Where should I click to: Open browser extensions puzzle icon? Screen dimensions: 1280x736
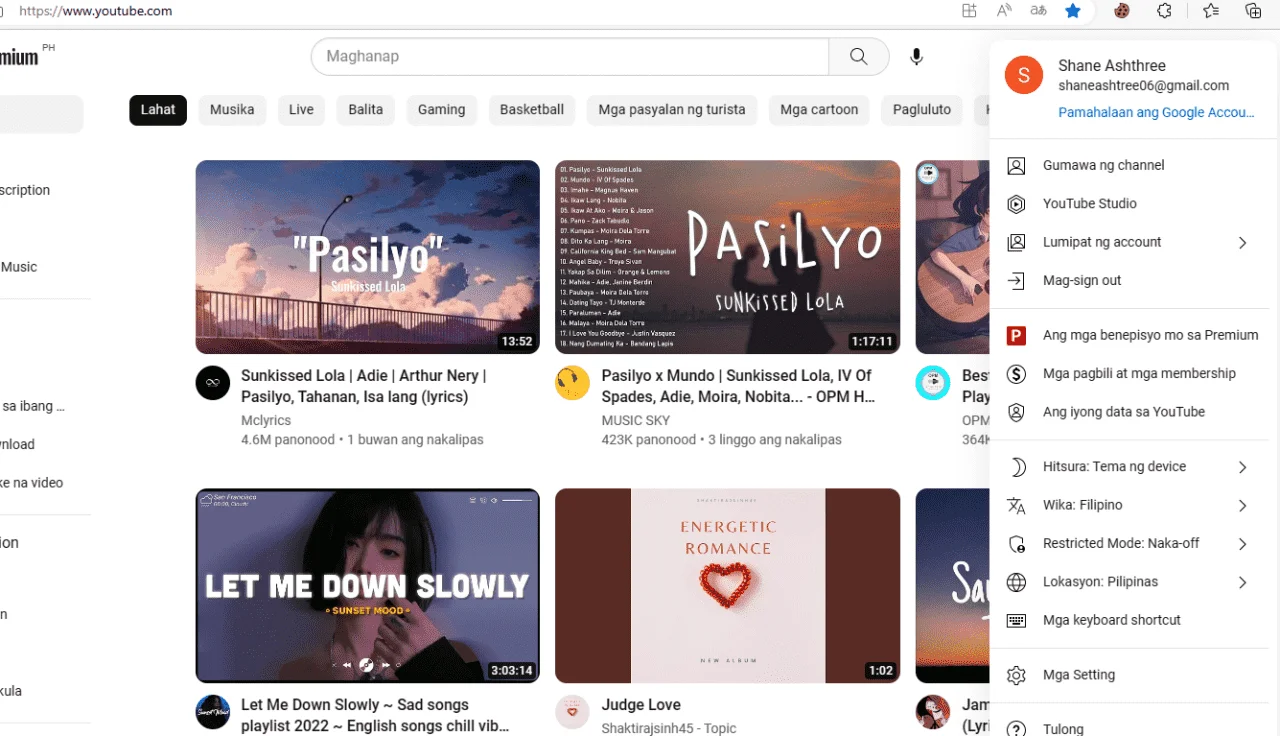coord(1164,11)
